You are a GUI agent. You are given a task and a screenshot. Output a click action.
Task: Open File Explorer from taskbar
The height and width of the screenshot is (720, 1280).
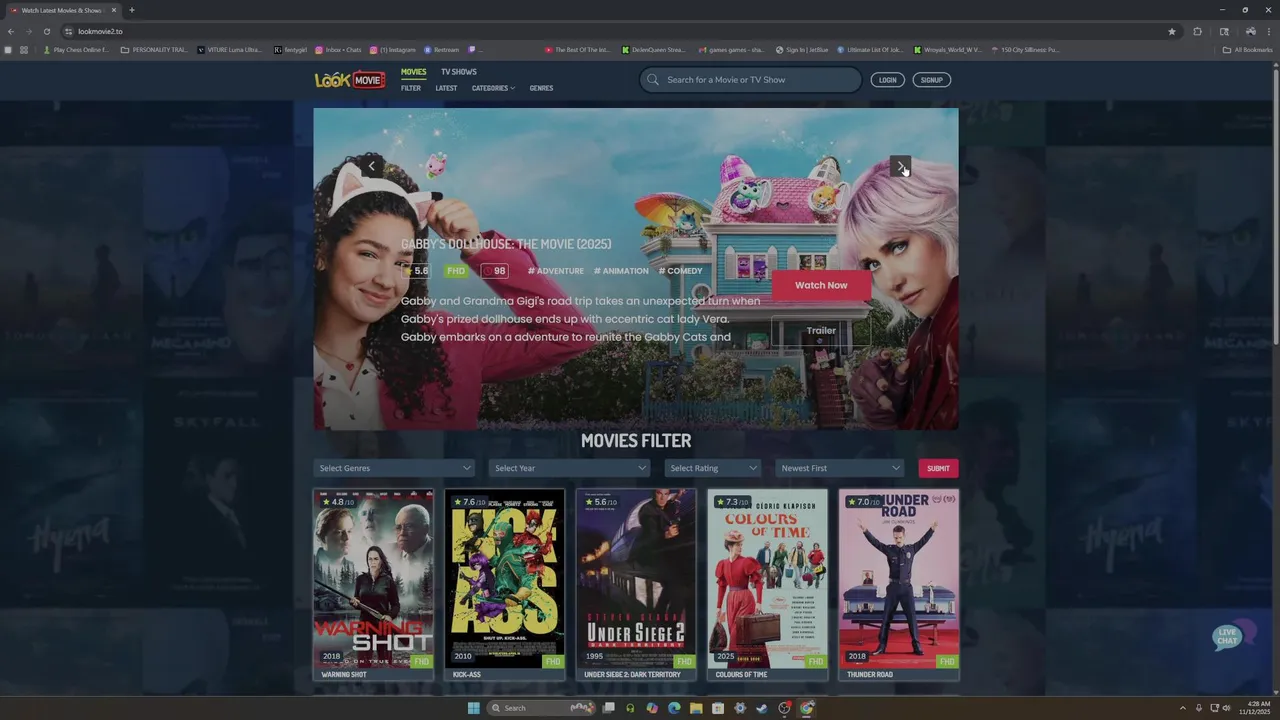[x=696, y=708]
